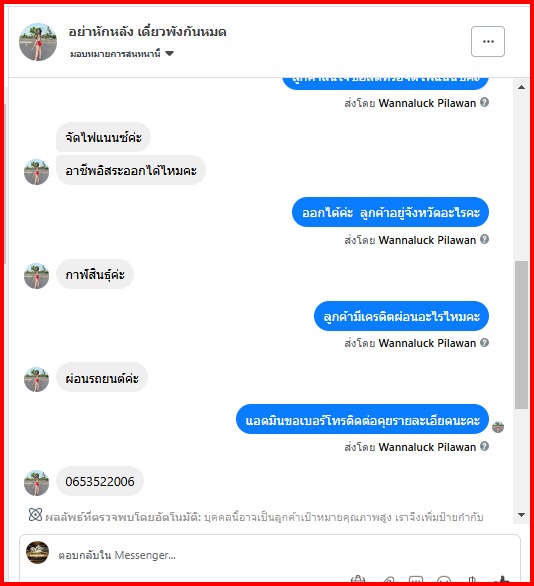Click the sender avatar beside the phone number message
Screen dimensions: 534x586
37,483
